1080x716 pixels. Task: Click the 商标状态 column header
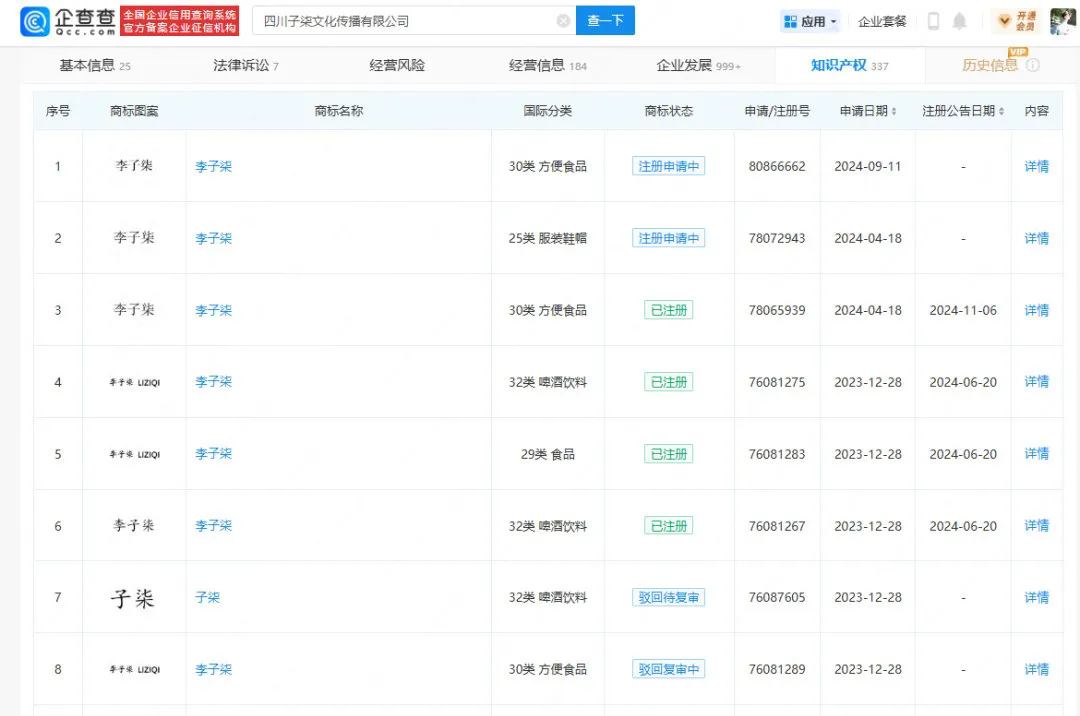pos(669,111)
